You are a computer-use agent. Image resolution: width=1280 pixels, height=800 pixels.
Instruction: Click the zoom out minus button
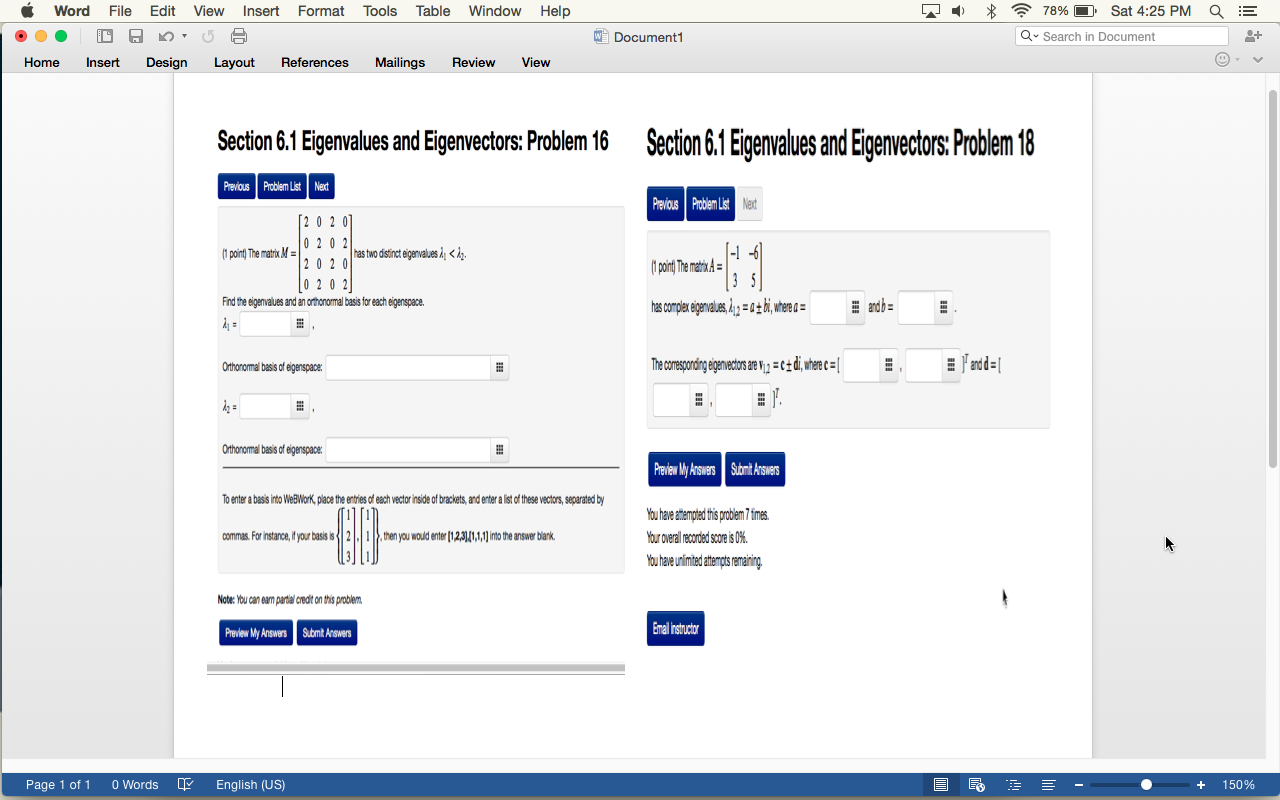click(1079, 785)
